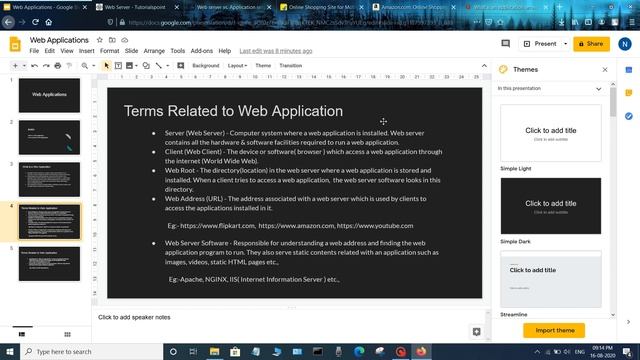The width and height of the screenshot is (640, 360).
Task: Collapse the In this presentation section
Action: pos(598,89)
